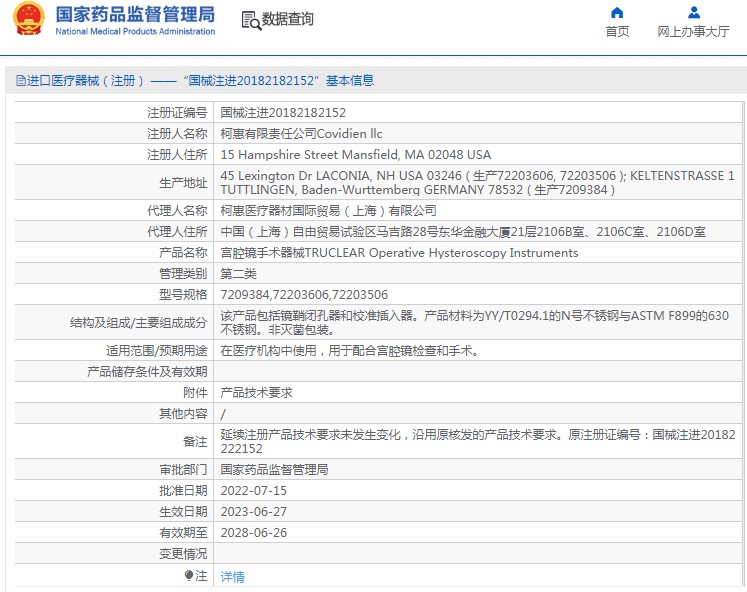
Task: Select intended use 在医疗机构中使用
Action: coord(350,351)
